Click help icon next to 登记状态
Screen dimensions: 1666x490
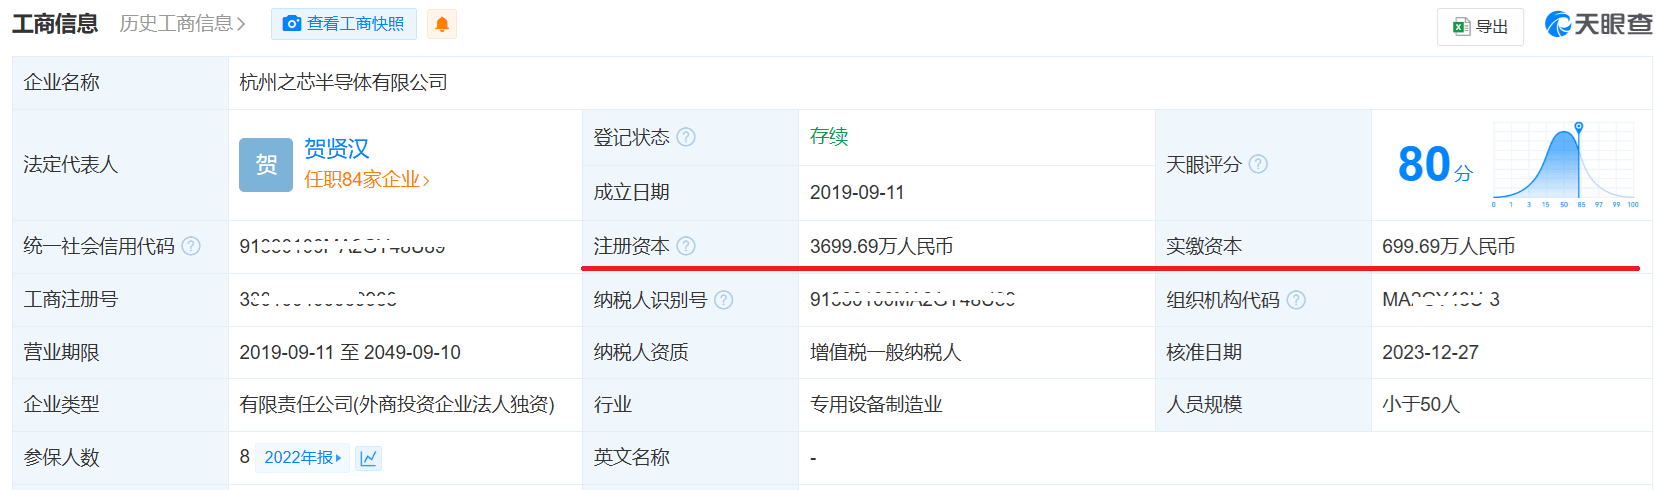[x=686, y=137]
